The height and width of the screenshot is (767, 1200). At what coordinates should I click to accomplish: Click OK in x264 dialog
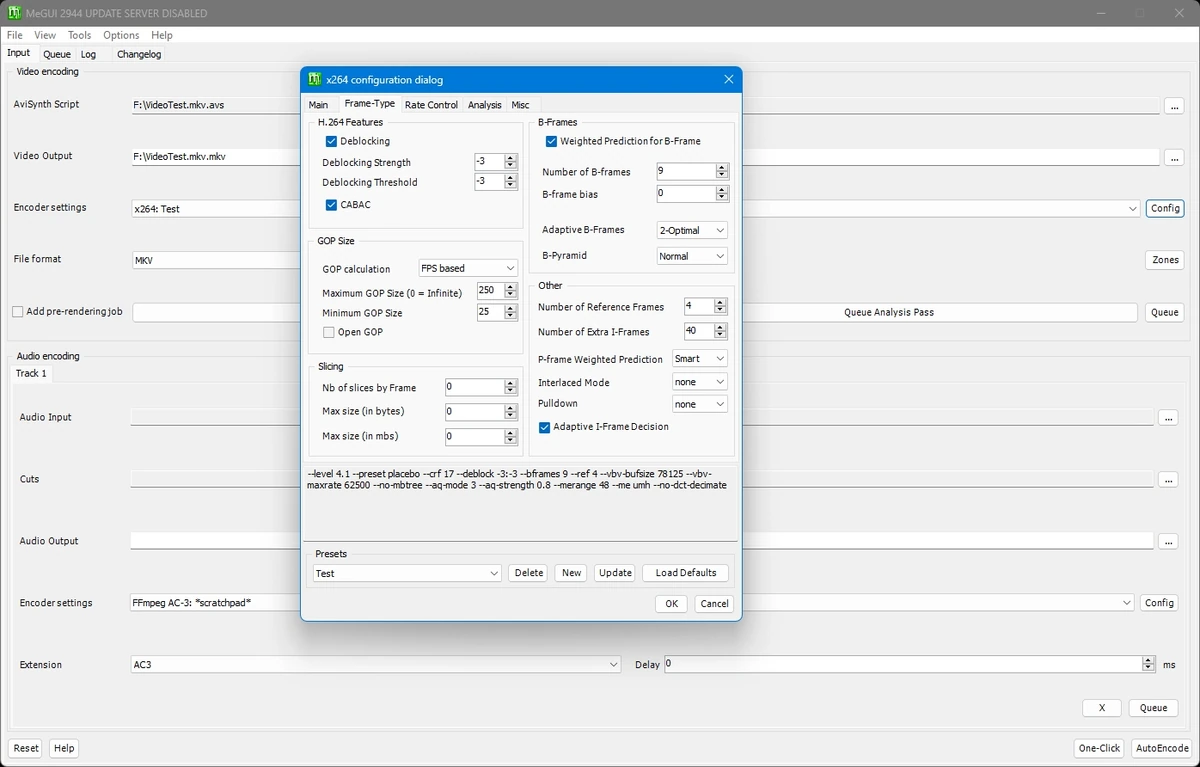pos(672,604)
